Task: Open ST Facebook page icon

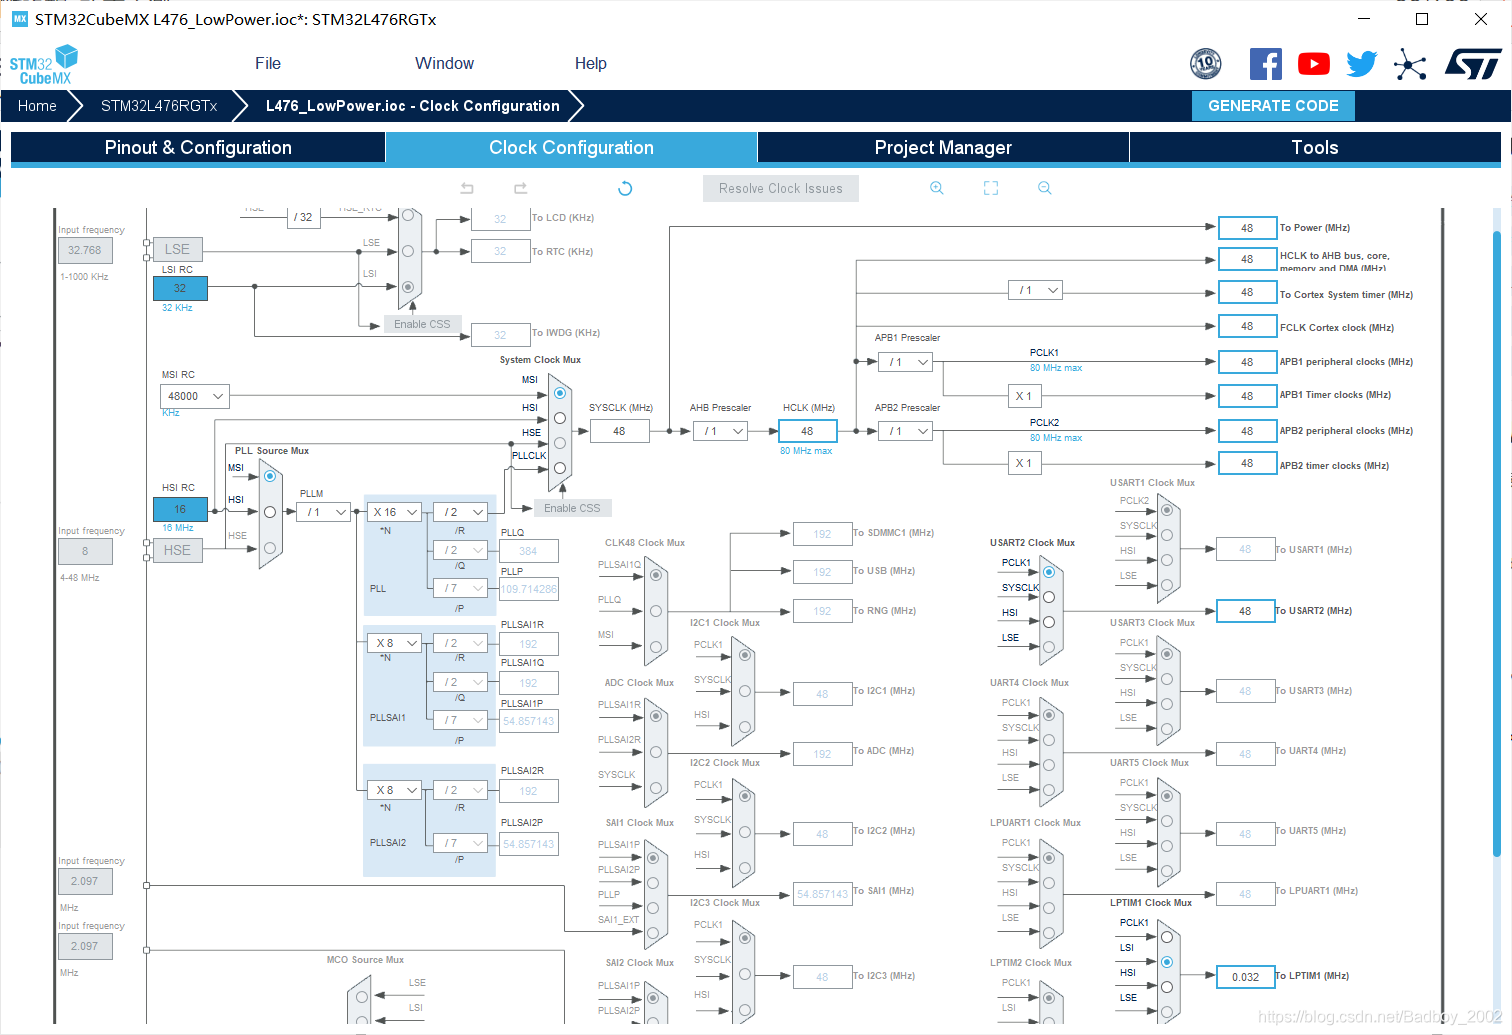Action: pyautogui.click(x=1266, y=64)
